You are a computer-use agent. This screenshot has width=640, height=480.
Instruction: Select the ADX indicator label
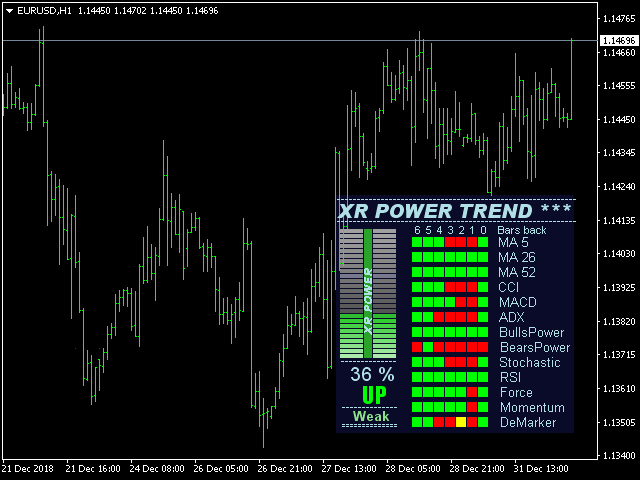[x=511, y=317]
